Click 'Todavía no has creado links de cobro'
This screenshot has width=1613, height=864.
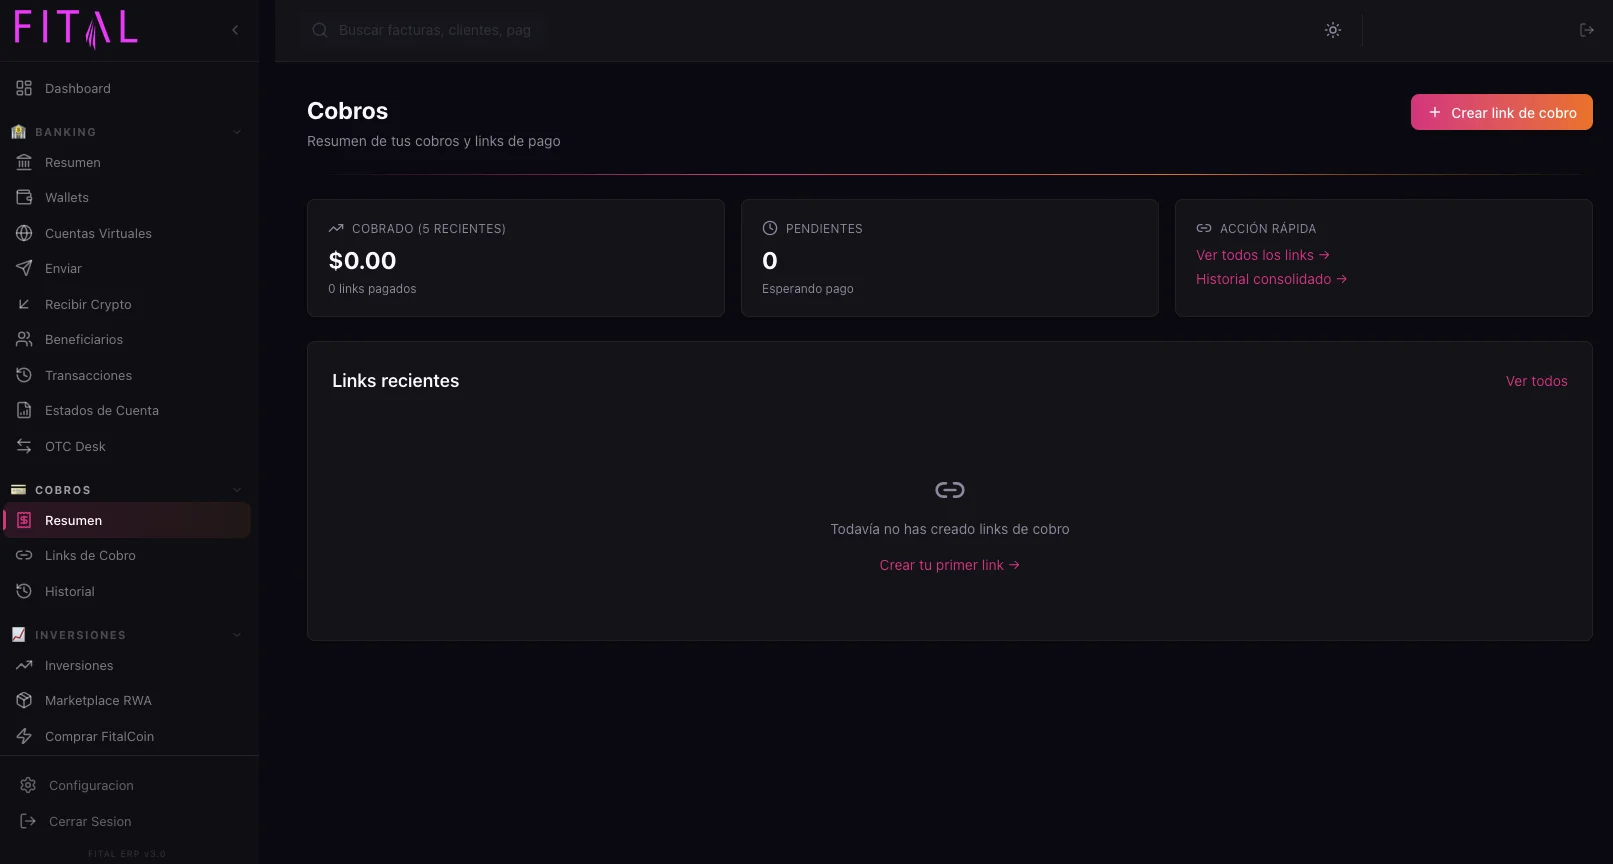950,529
